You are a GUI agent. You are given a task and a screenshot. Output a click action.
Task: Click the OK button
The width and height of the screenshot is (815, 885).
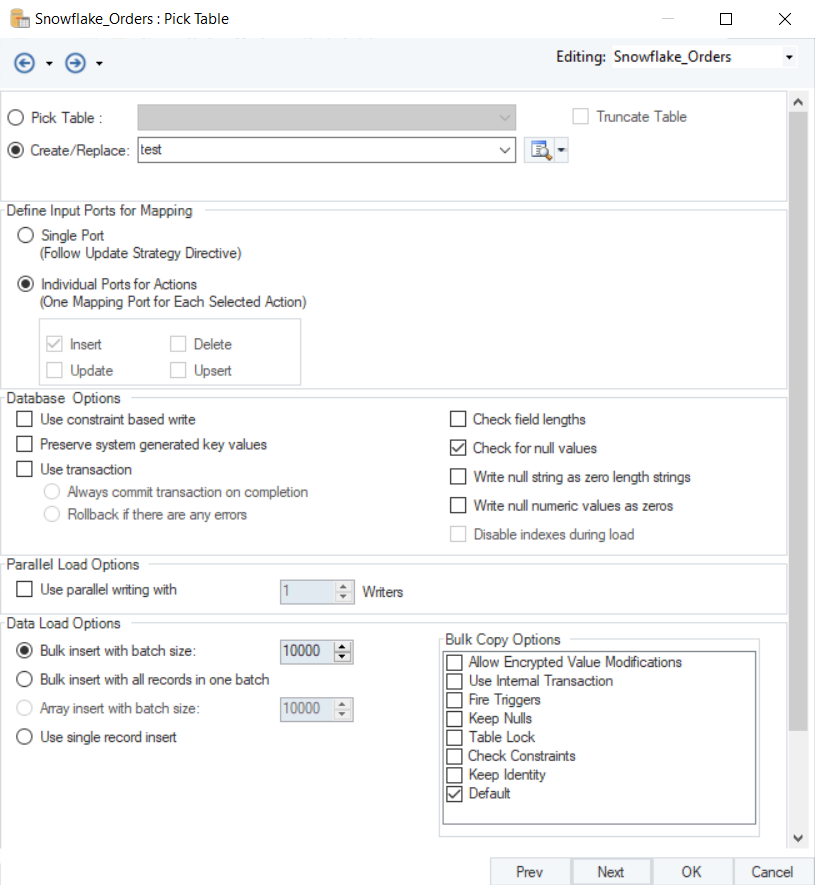(x=691, y=871)
